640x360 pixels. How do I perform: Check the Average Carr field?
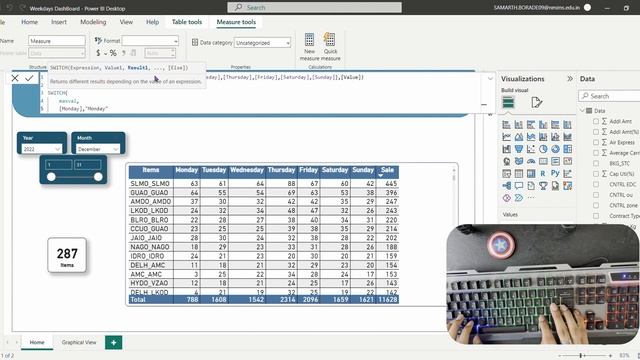point(596,153)
